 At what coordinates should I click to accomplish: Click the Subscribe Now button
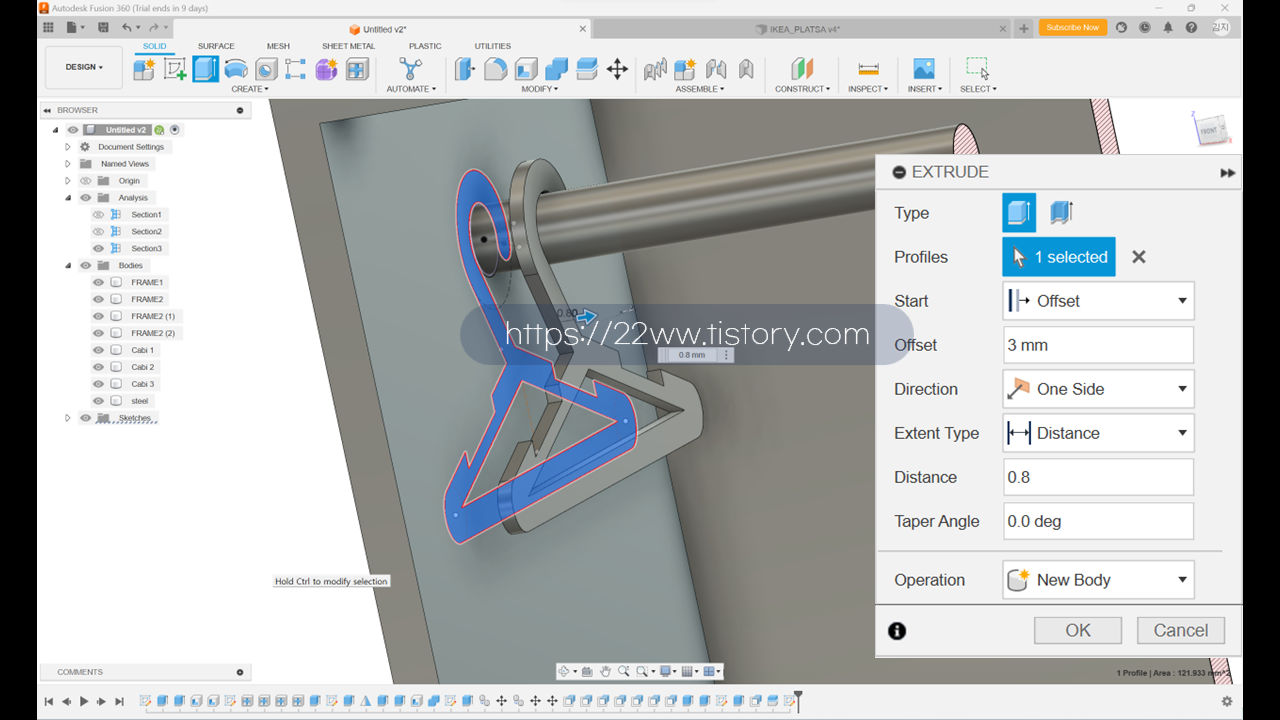pos(1073,28)
